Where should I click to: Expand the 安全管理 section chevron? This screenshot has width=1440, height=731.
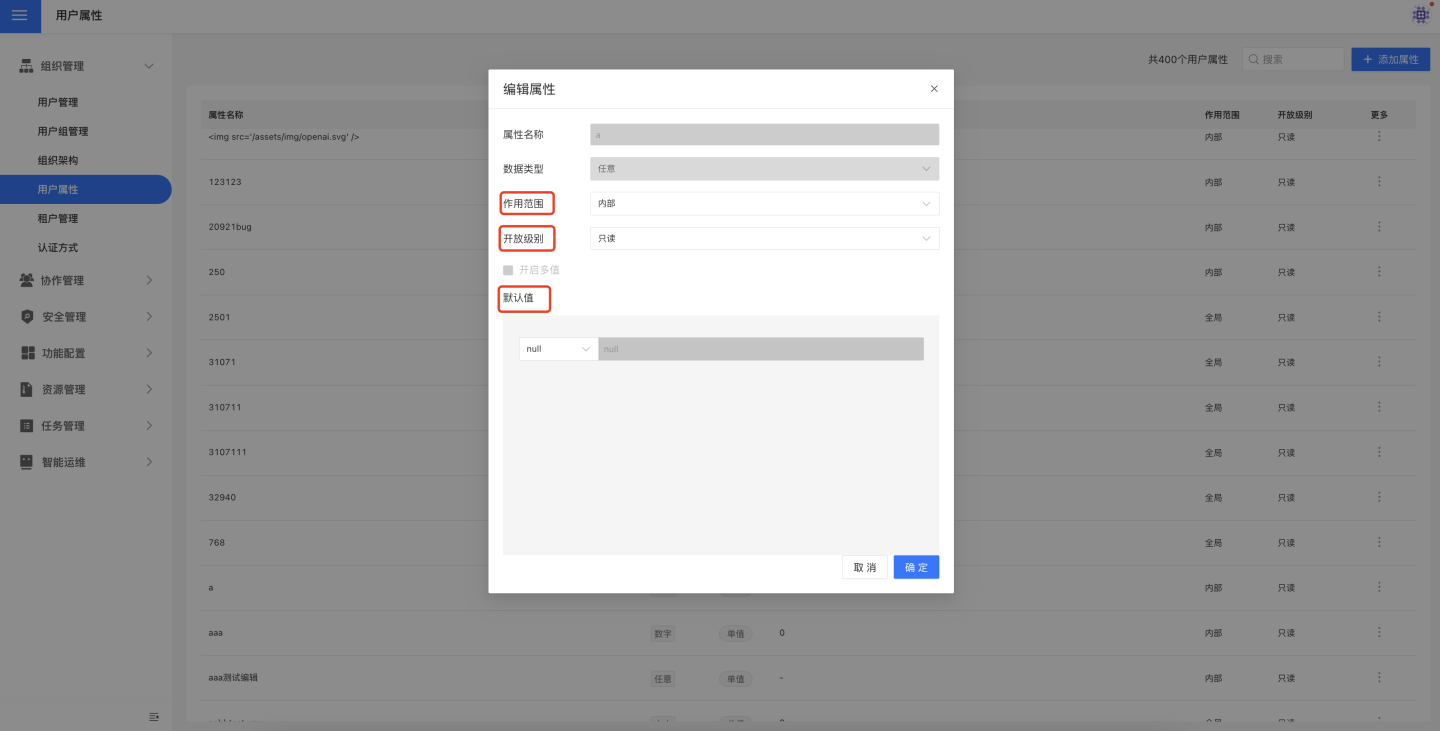pyautogui.click(x=149, y=317)
